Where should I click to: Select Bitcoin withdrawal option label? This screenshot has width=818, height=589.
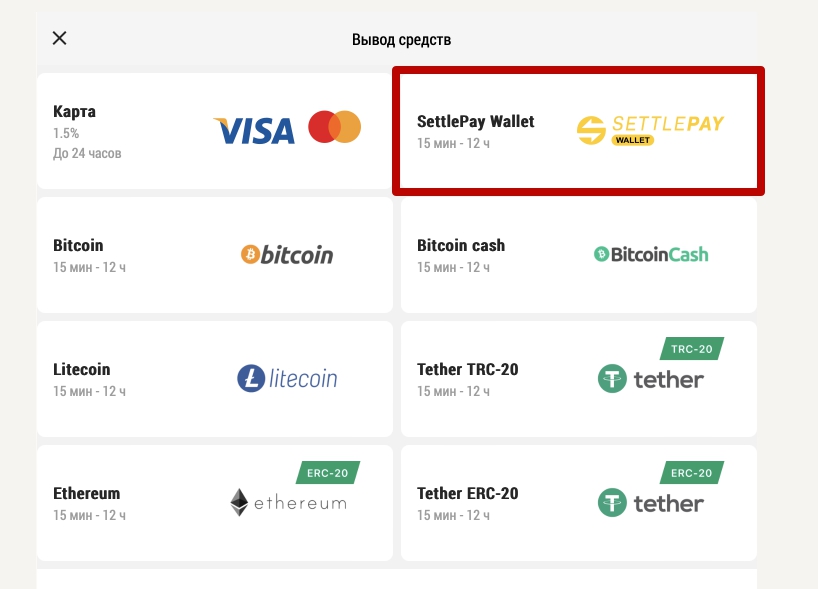(x=78, y=245)
